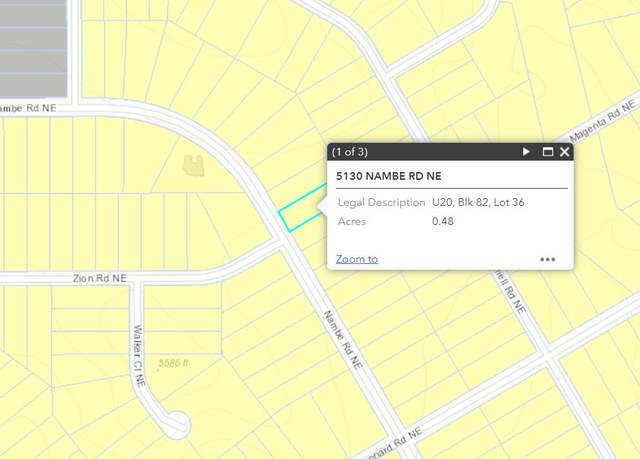Click the Walker Ct NE street label

click(x=139, y=355)
